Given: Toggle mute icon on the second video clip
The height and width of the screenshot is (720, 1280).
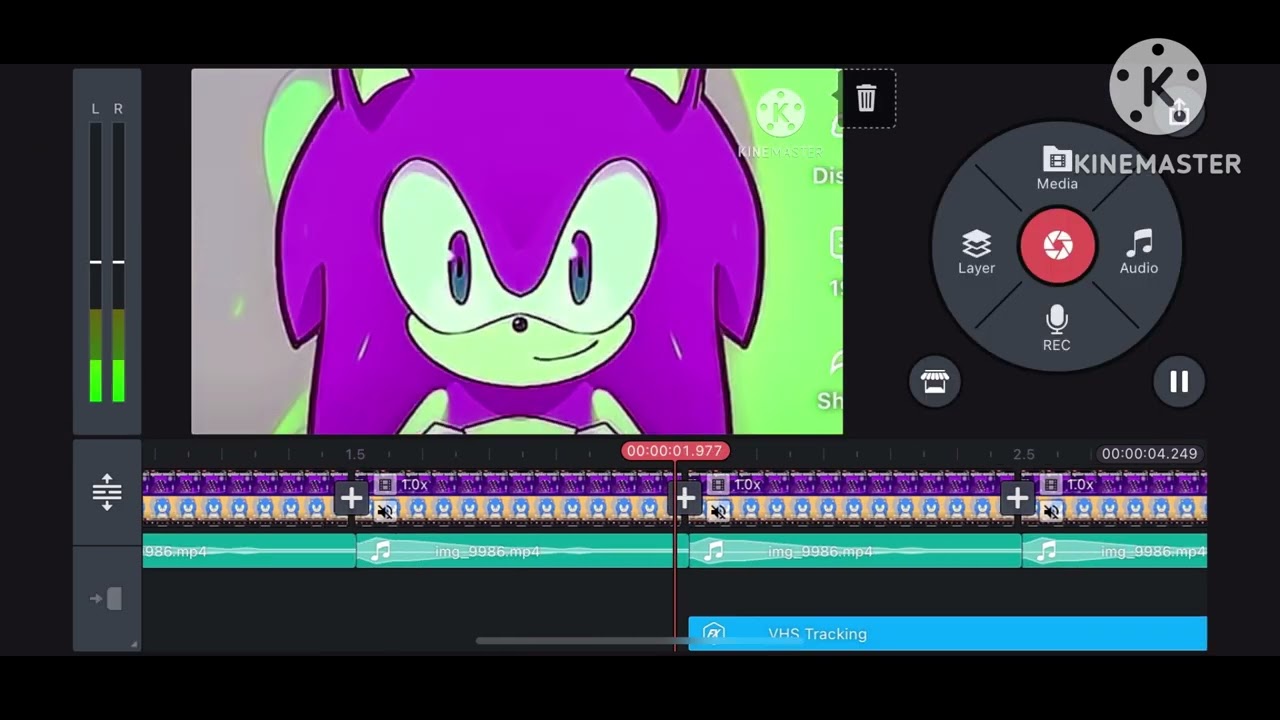Looking at the screenshot, I should tap(385, 512).
